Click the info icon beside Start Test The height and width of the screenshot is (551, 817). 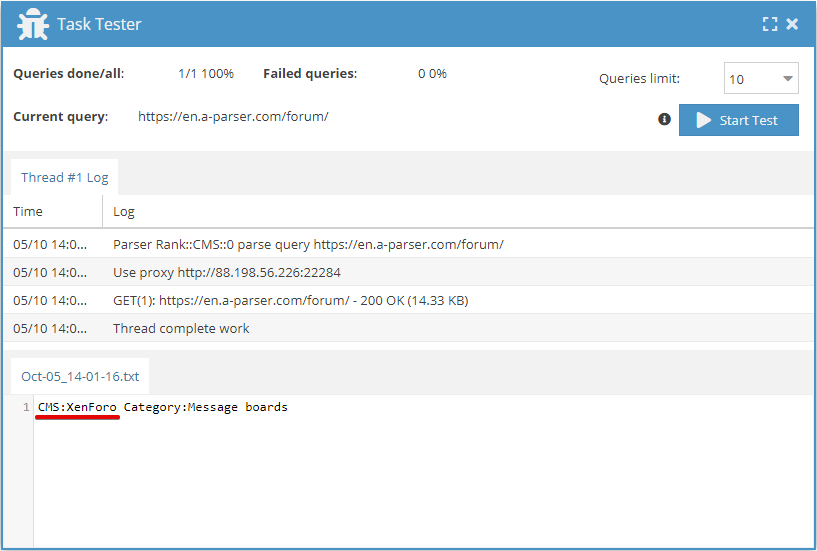click(x=664, y=119)
